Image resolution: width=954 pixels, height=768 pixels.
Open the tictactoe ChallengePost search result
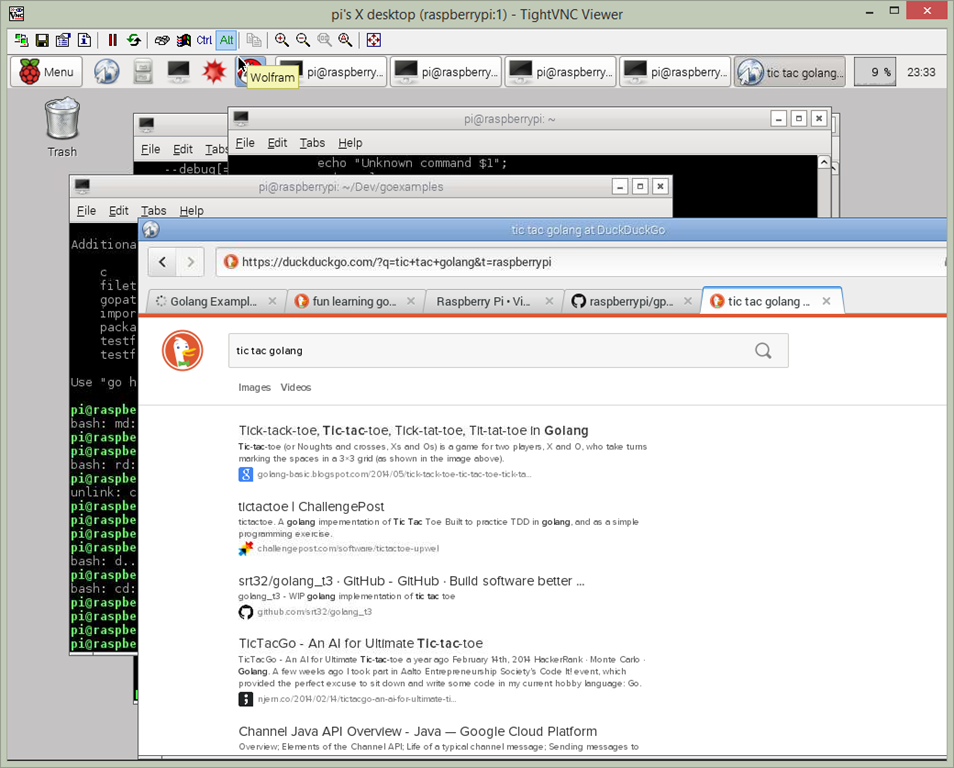pos(311,506)
